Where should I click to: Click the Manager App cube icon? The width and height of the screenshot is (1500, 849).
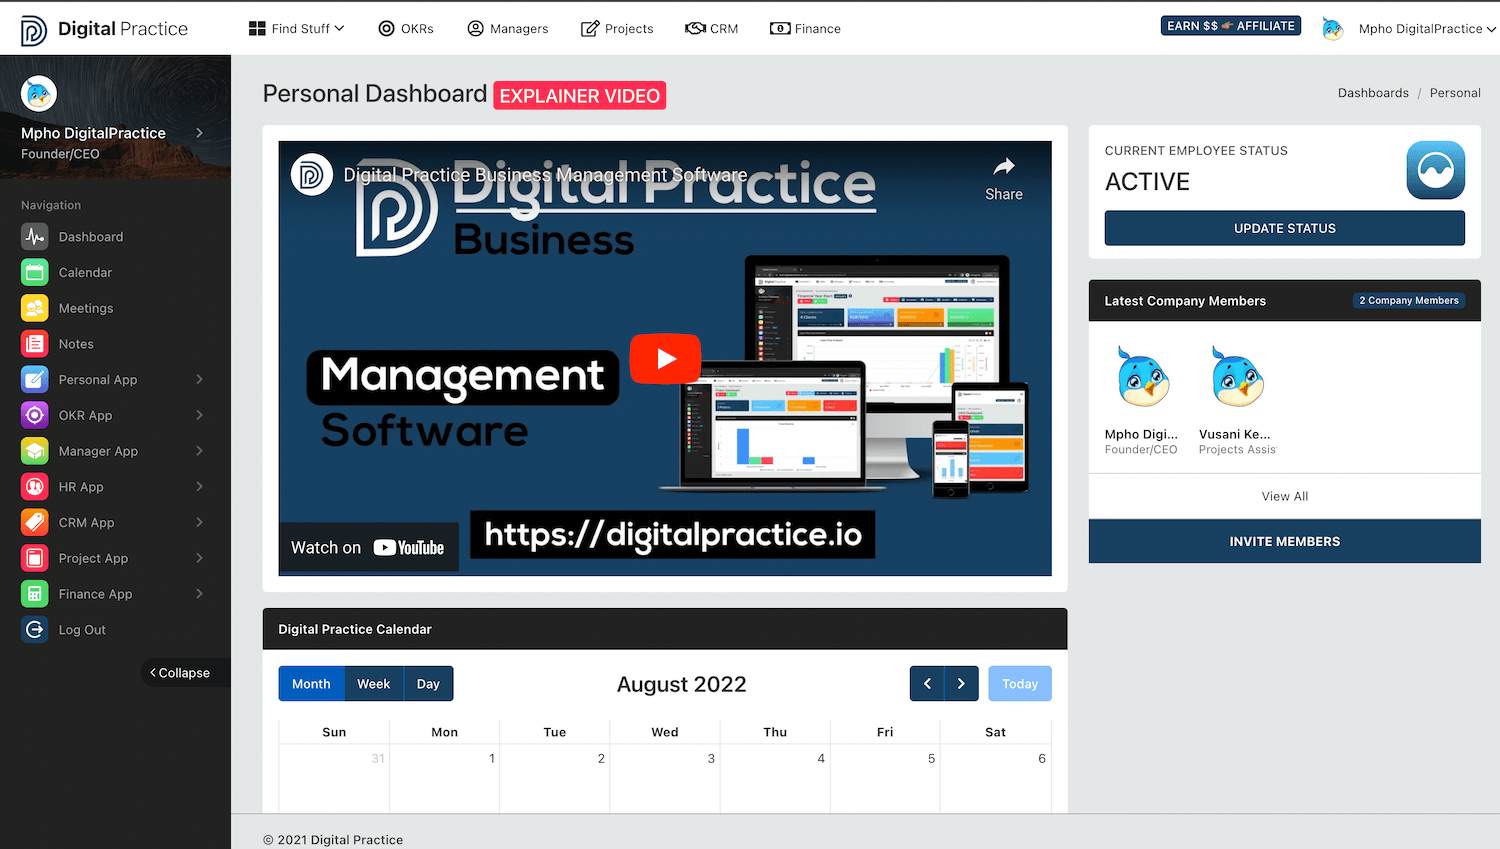click(35, 451)
